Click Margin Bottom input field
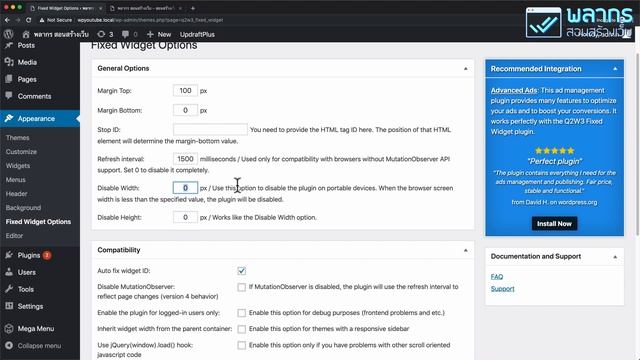The width and height of the screenshot is (640, 360). tap(185, 110)
